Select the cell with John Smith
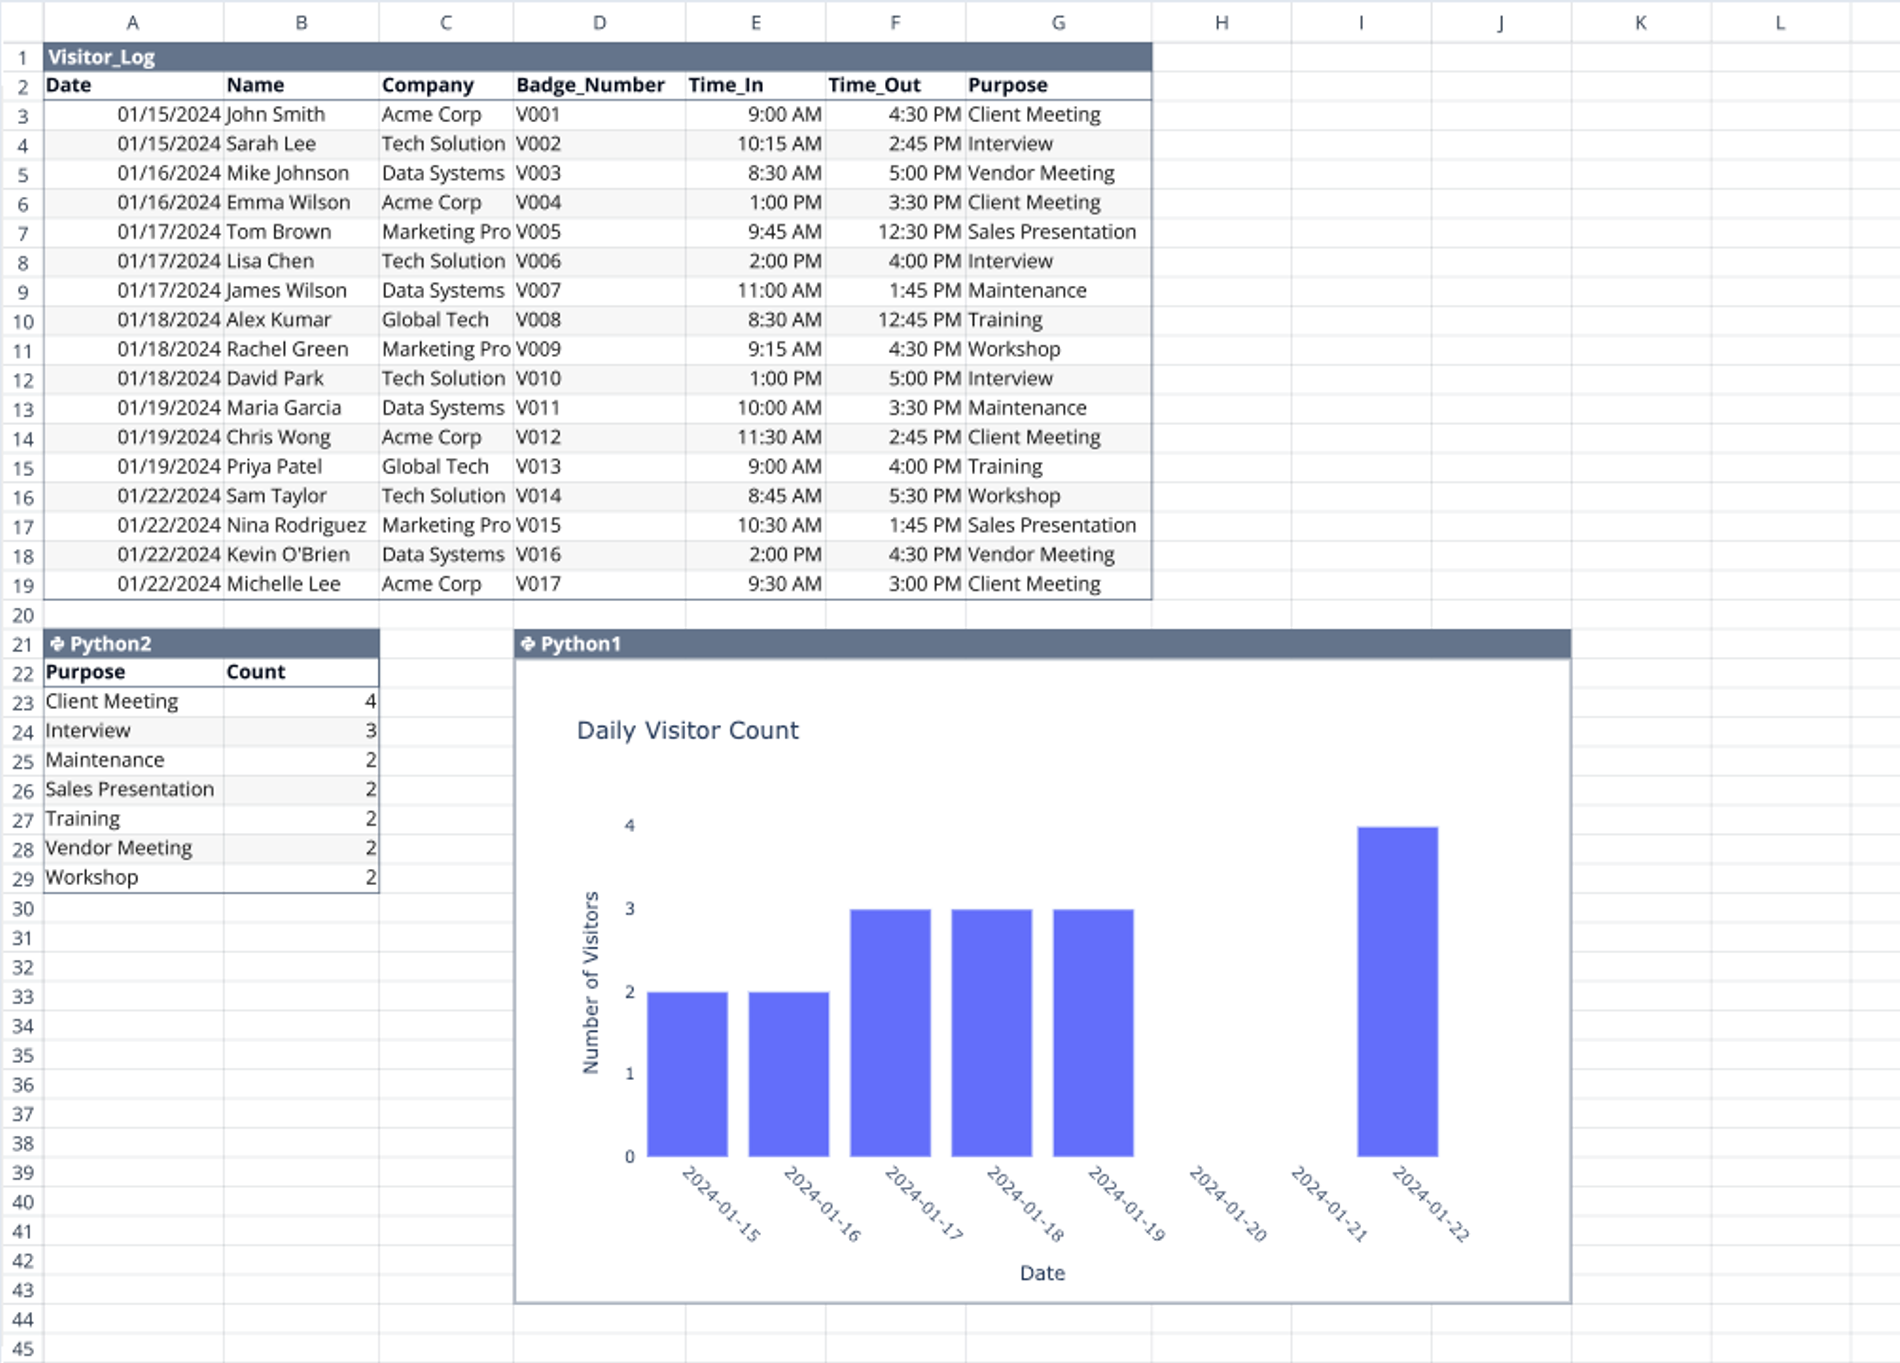 coord(301,115)
